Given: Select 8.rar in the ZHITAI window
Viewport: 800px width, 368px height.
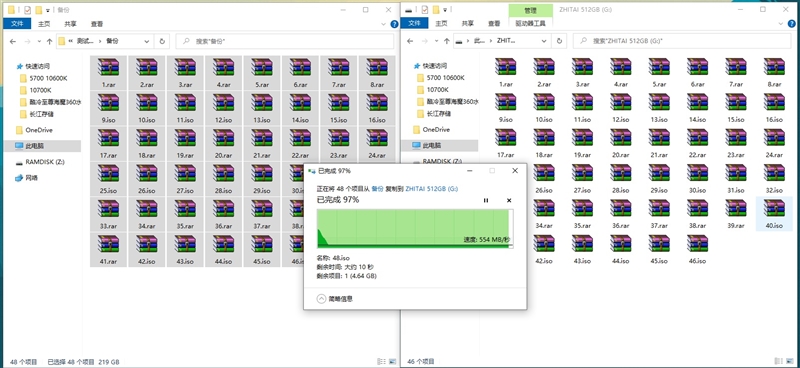Looking at the screenshot, I should tap(774, 72).
